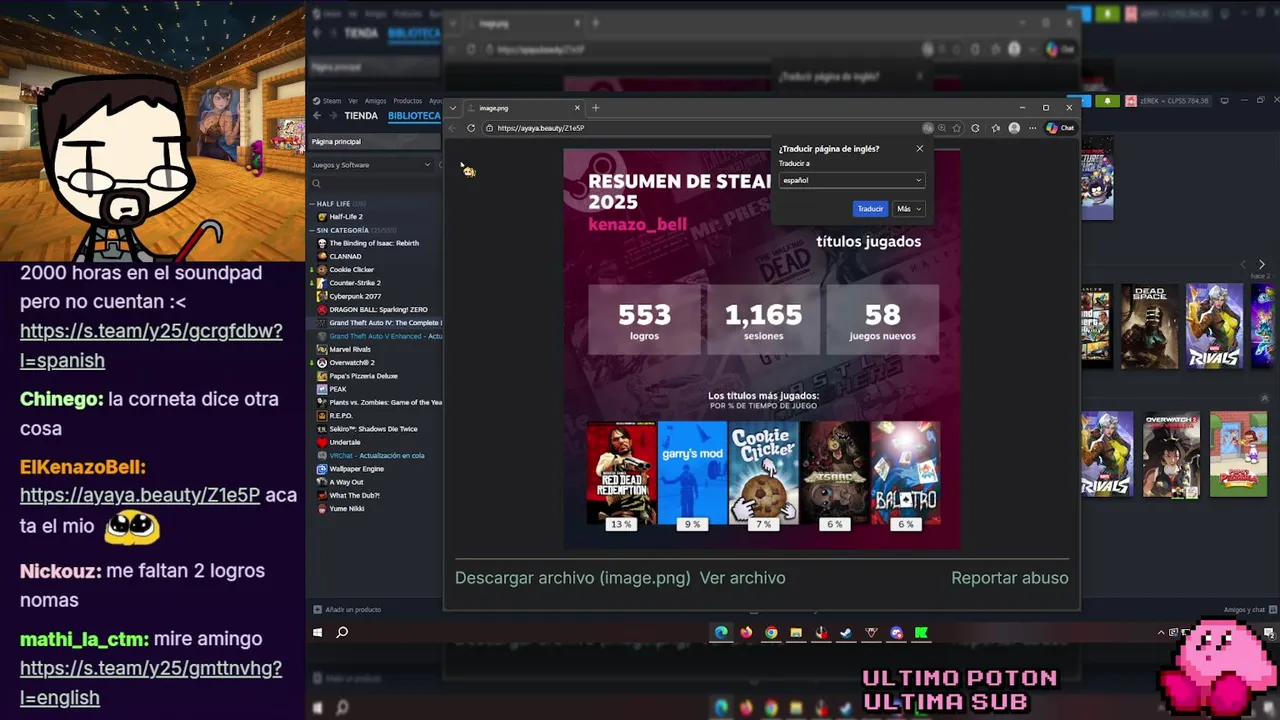
Task: Select Garry's Mod cover in summary
Action: 692,472
